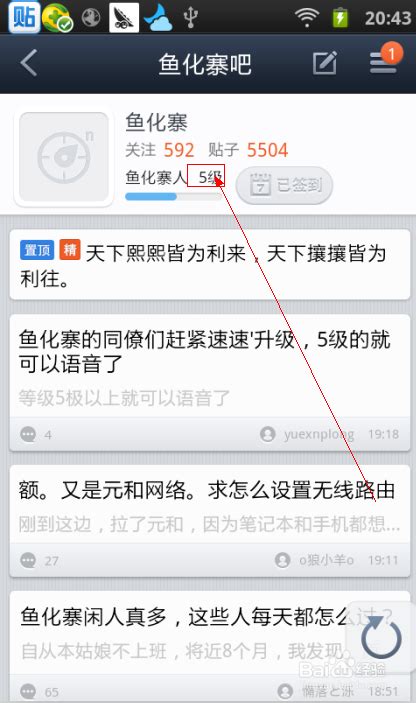Screen dimensions: 416x703
Task: Open the post about 5级 voice upgrade
Action: coord(210,383)
